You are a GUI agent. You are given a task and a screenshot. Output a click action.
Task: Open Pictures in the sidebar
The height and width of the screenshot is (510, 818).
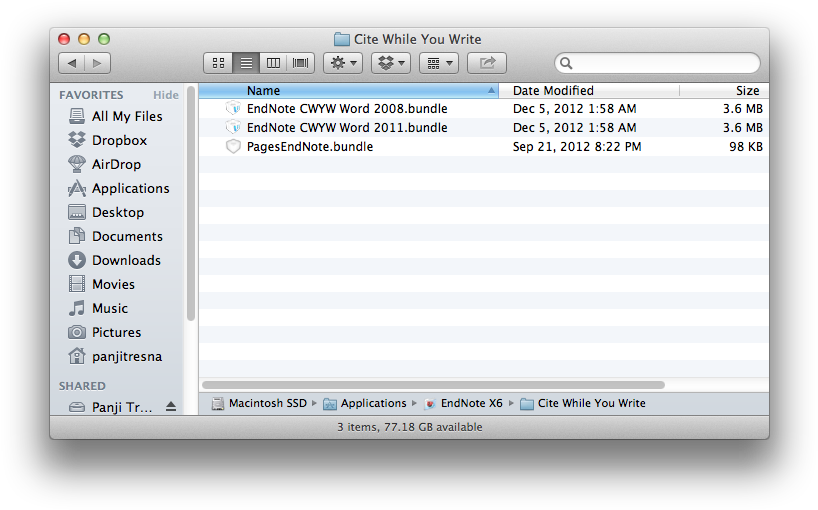tap(117, 332)
